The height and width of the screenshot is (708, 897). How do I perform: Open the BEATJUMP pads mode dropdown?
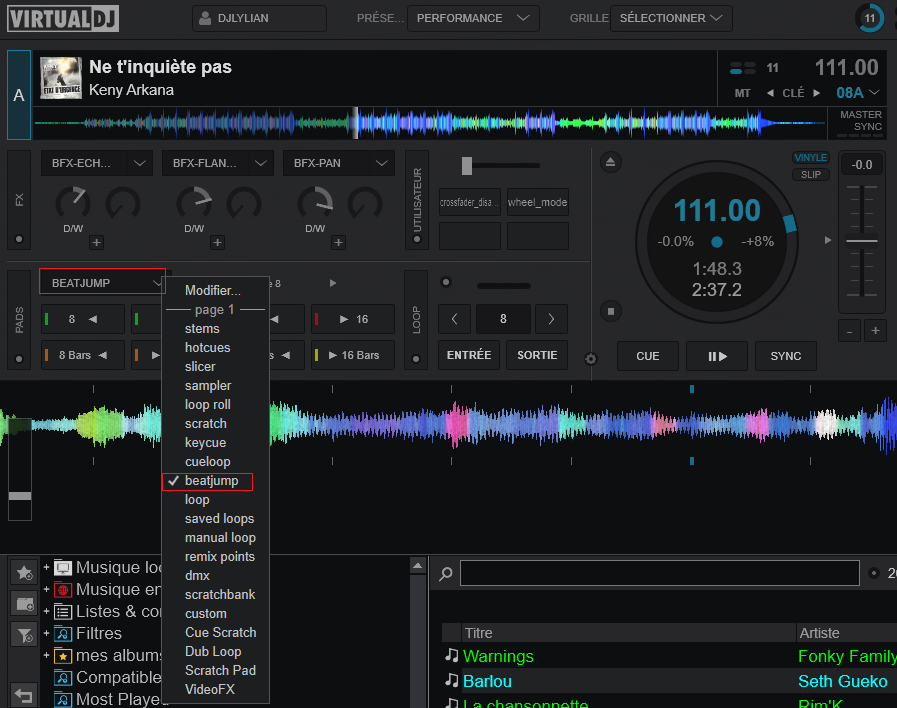[x=102, y=283]
